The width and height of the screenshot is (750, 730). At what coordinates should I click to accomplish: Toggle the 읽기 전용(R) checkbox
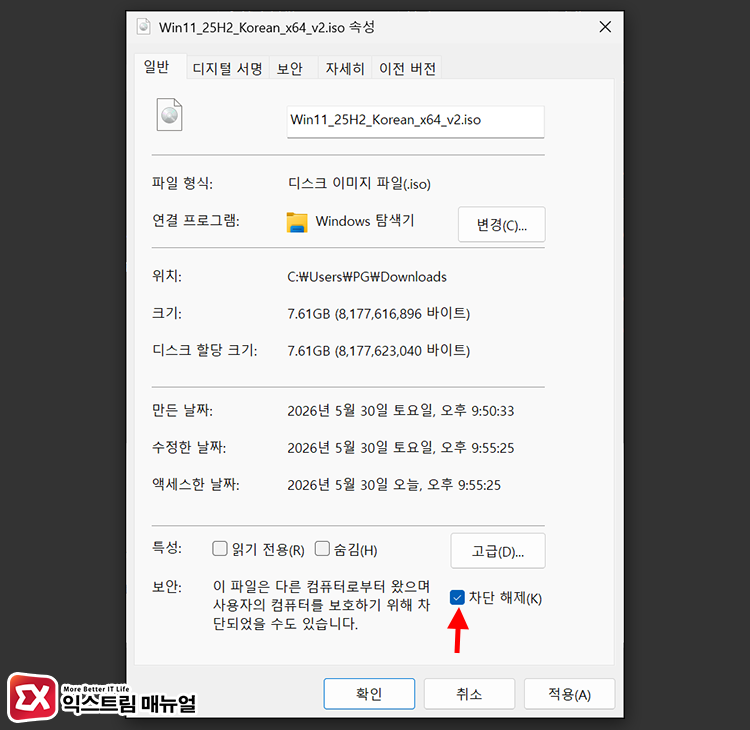tap(220, 548)
